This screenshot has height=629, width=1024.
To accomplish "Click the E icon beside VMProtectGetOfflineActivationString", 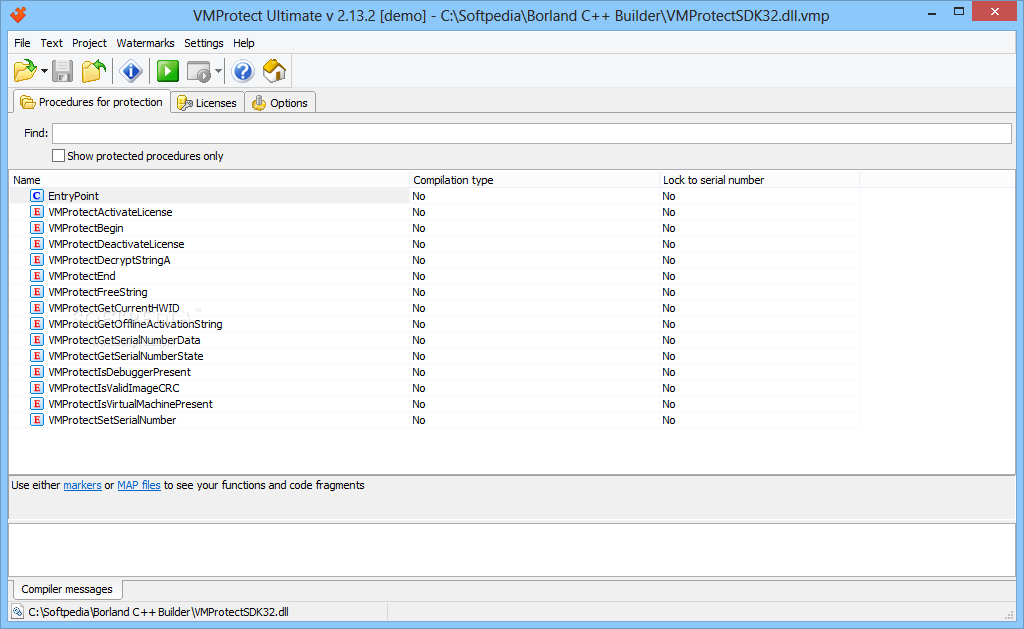I will point(37,323).
